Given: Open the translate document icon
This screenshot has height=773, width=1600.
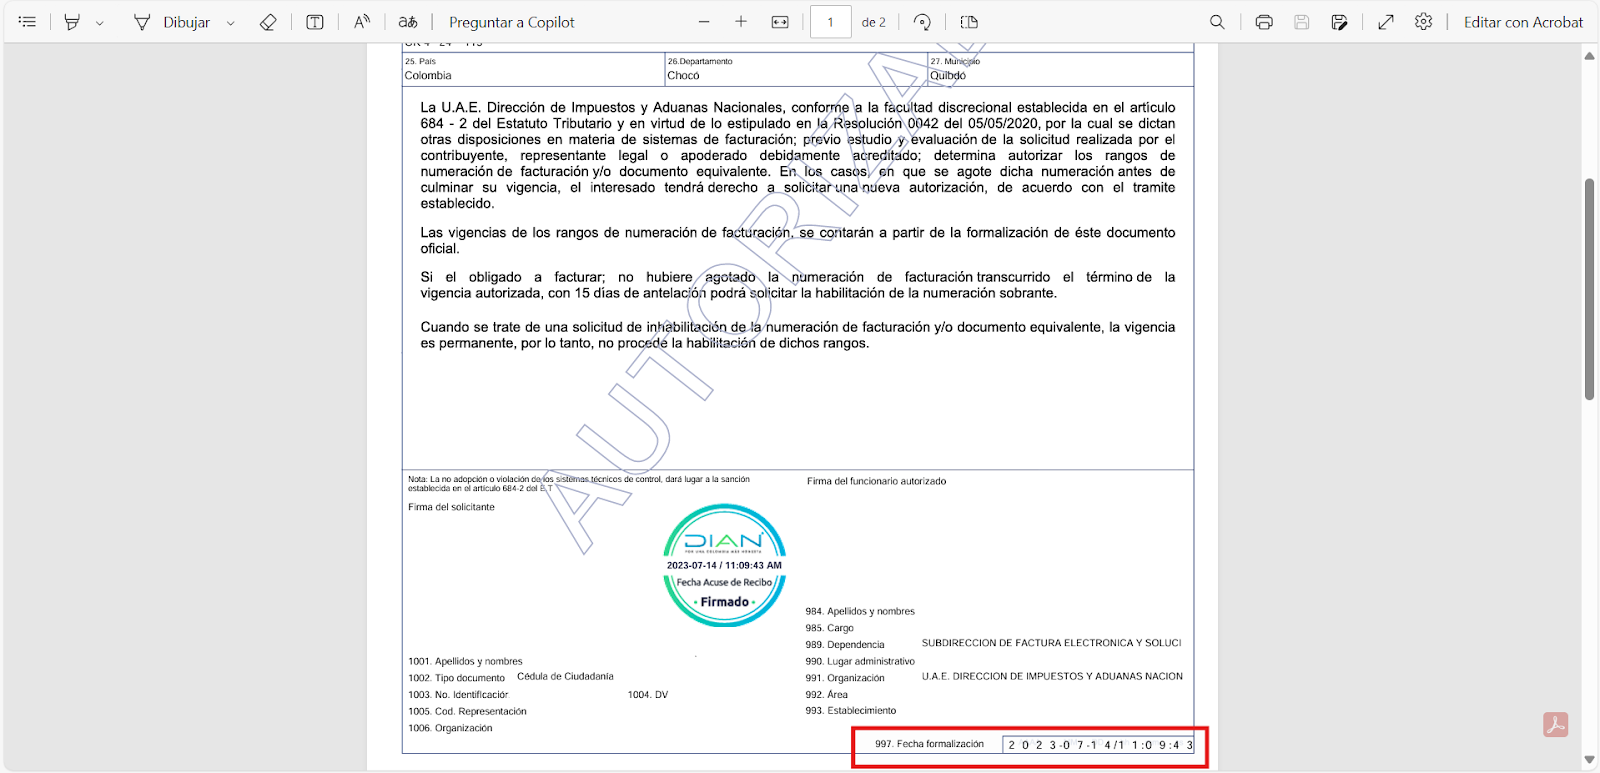Looking at the screenshot, I should pos(408,22).
